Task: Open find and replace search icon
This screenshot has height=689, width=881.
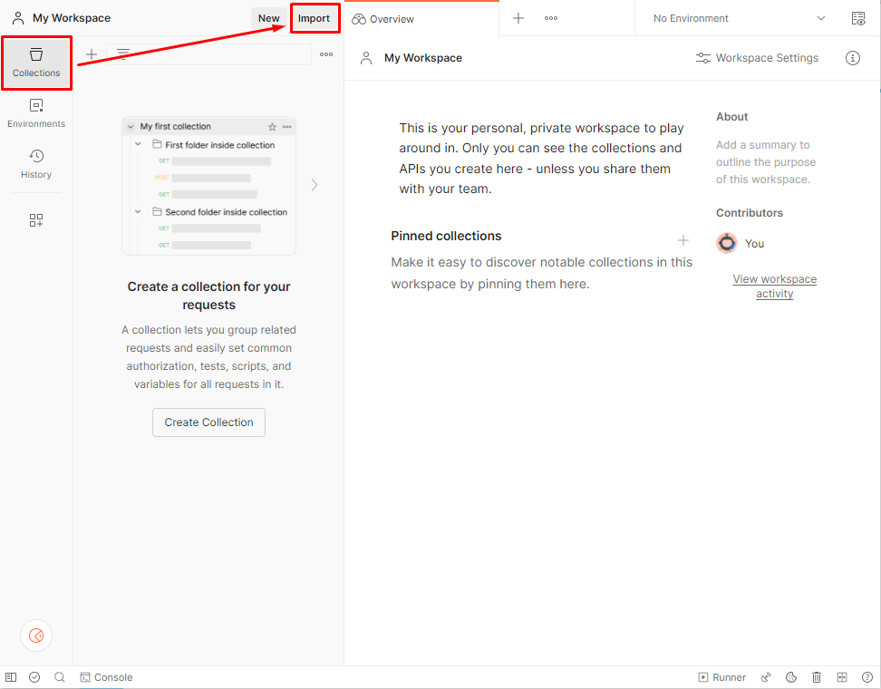Action: point(59,677)
